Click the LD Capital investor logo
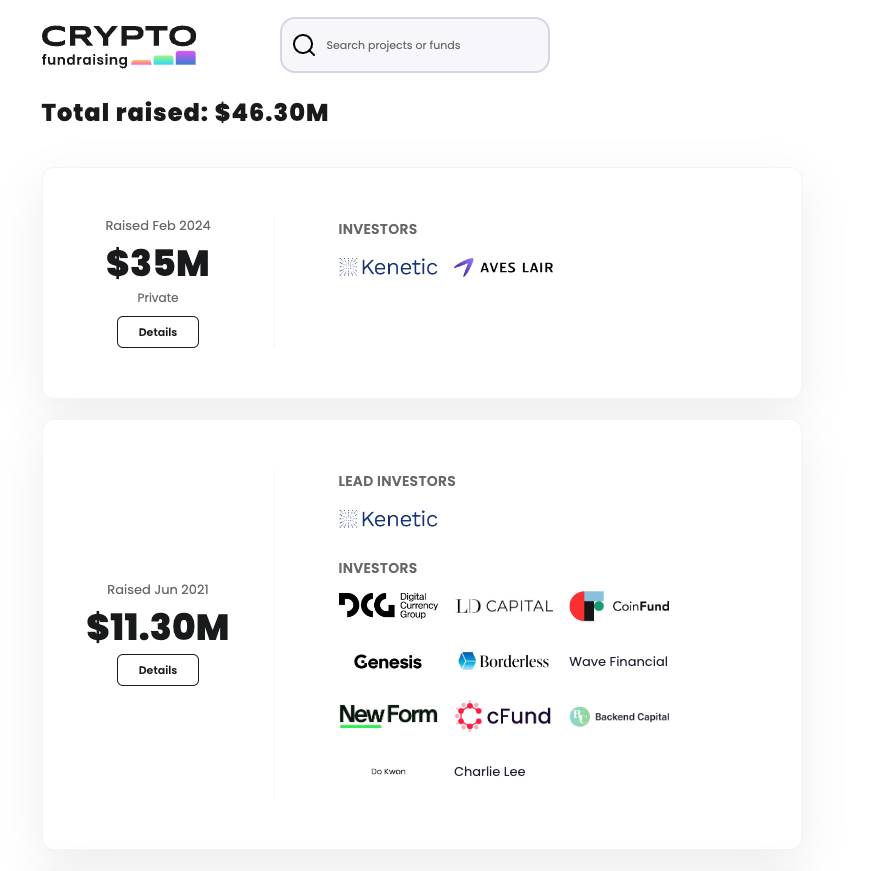Viewport: 875px width, 871px height. click(x=504, y=606)
